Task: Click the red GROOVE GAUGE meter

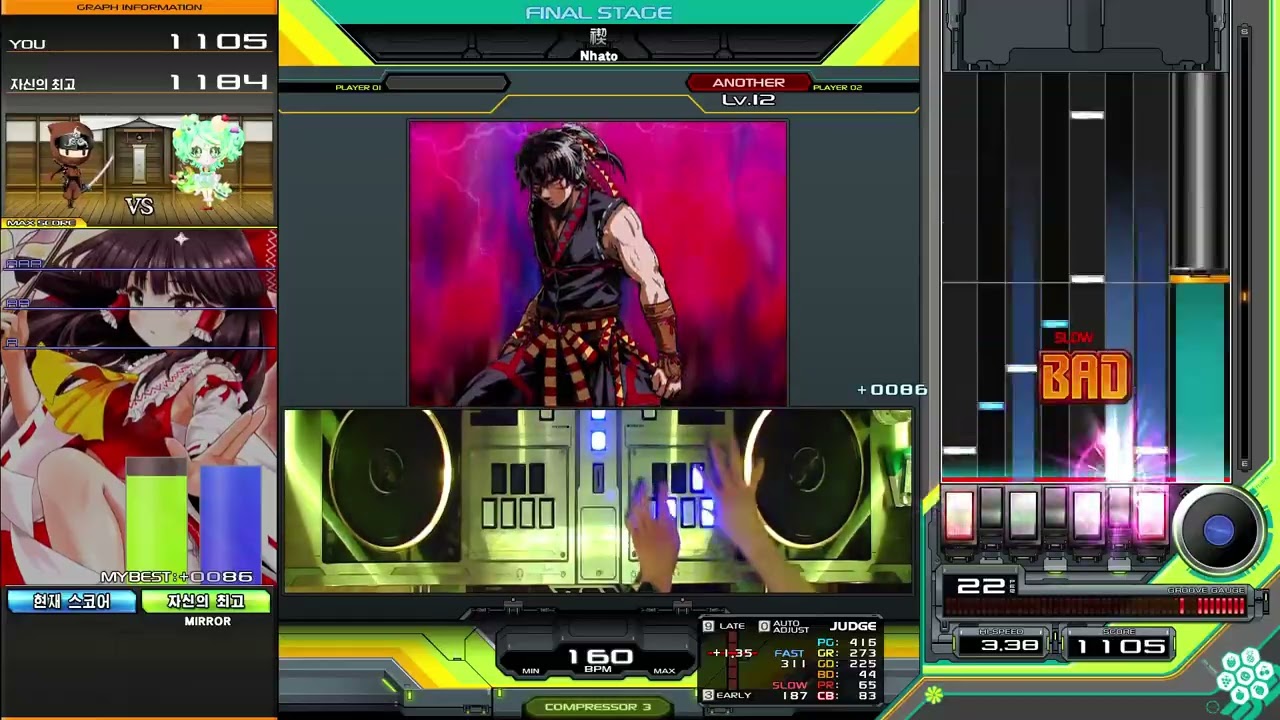Action: click(x=1097, y=606)
